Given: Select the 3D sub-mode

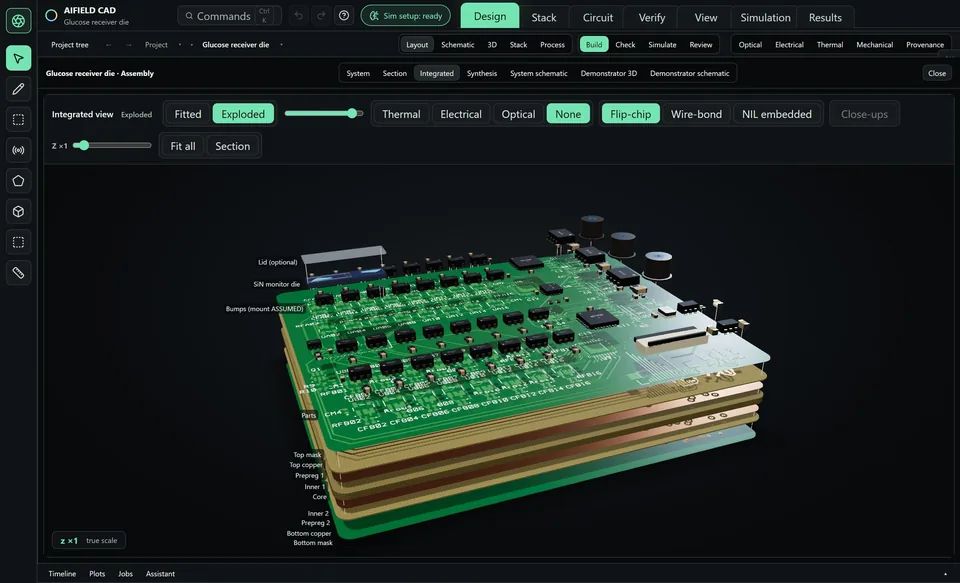Looking at the screenshot, I should click(x=492, y=45).
